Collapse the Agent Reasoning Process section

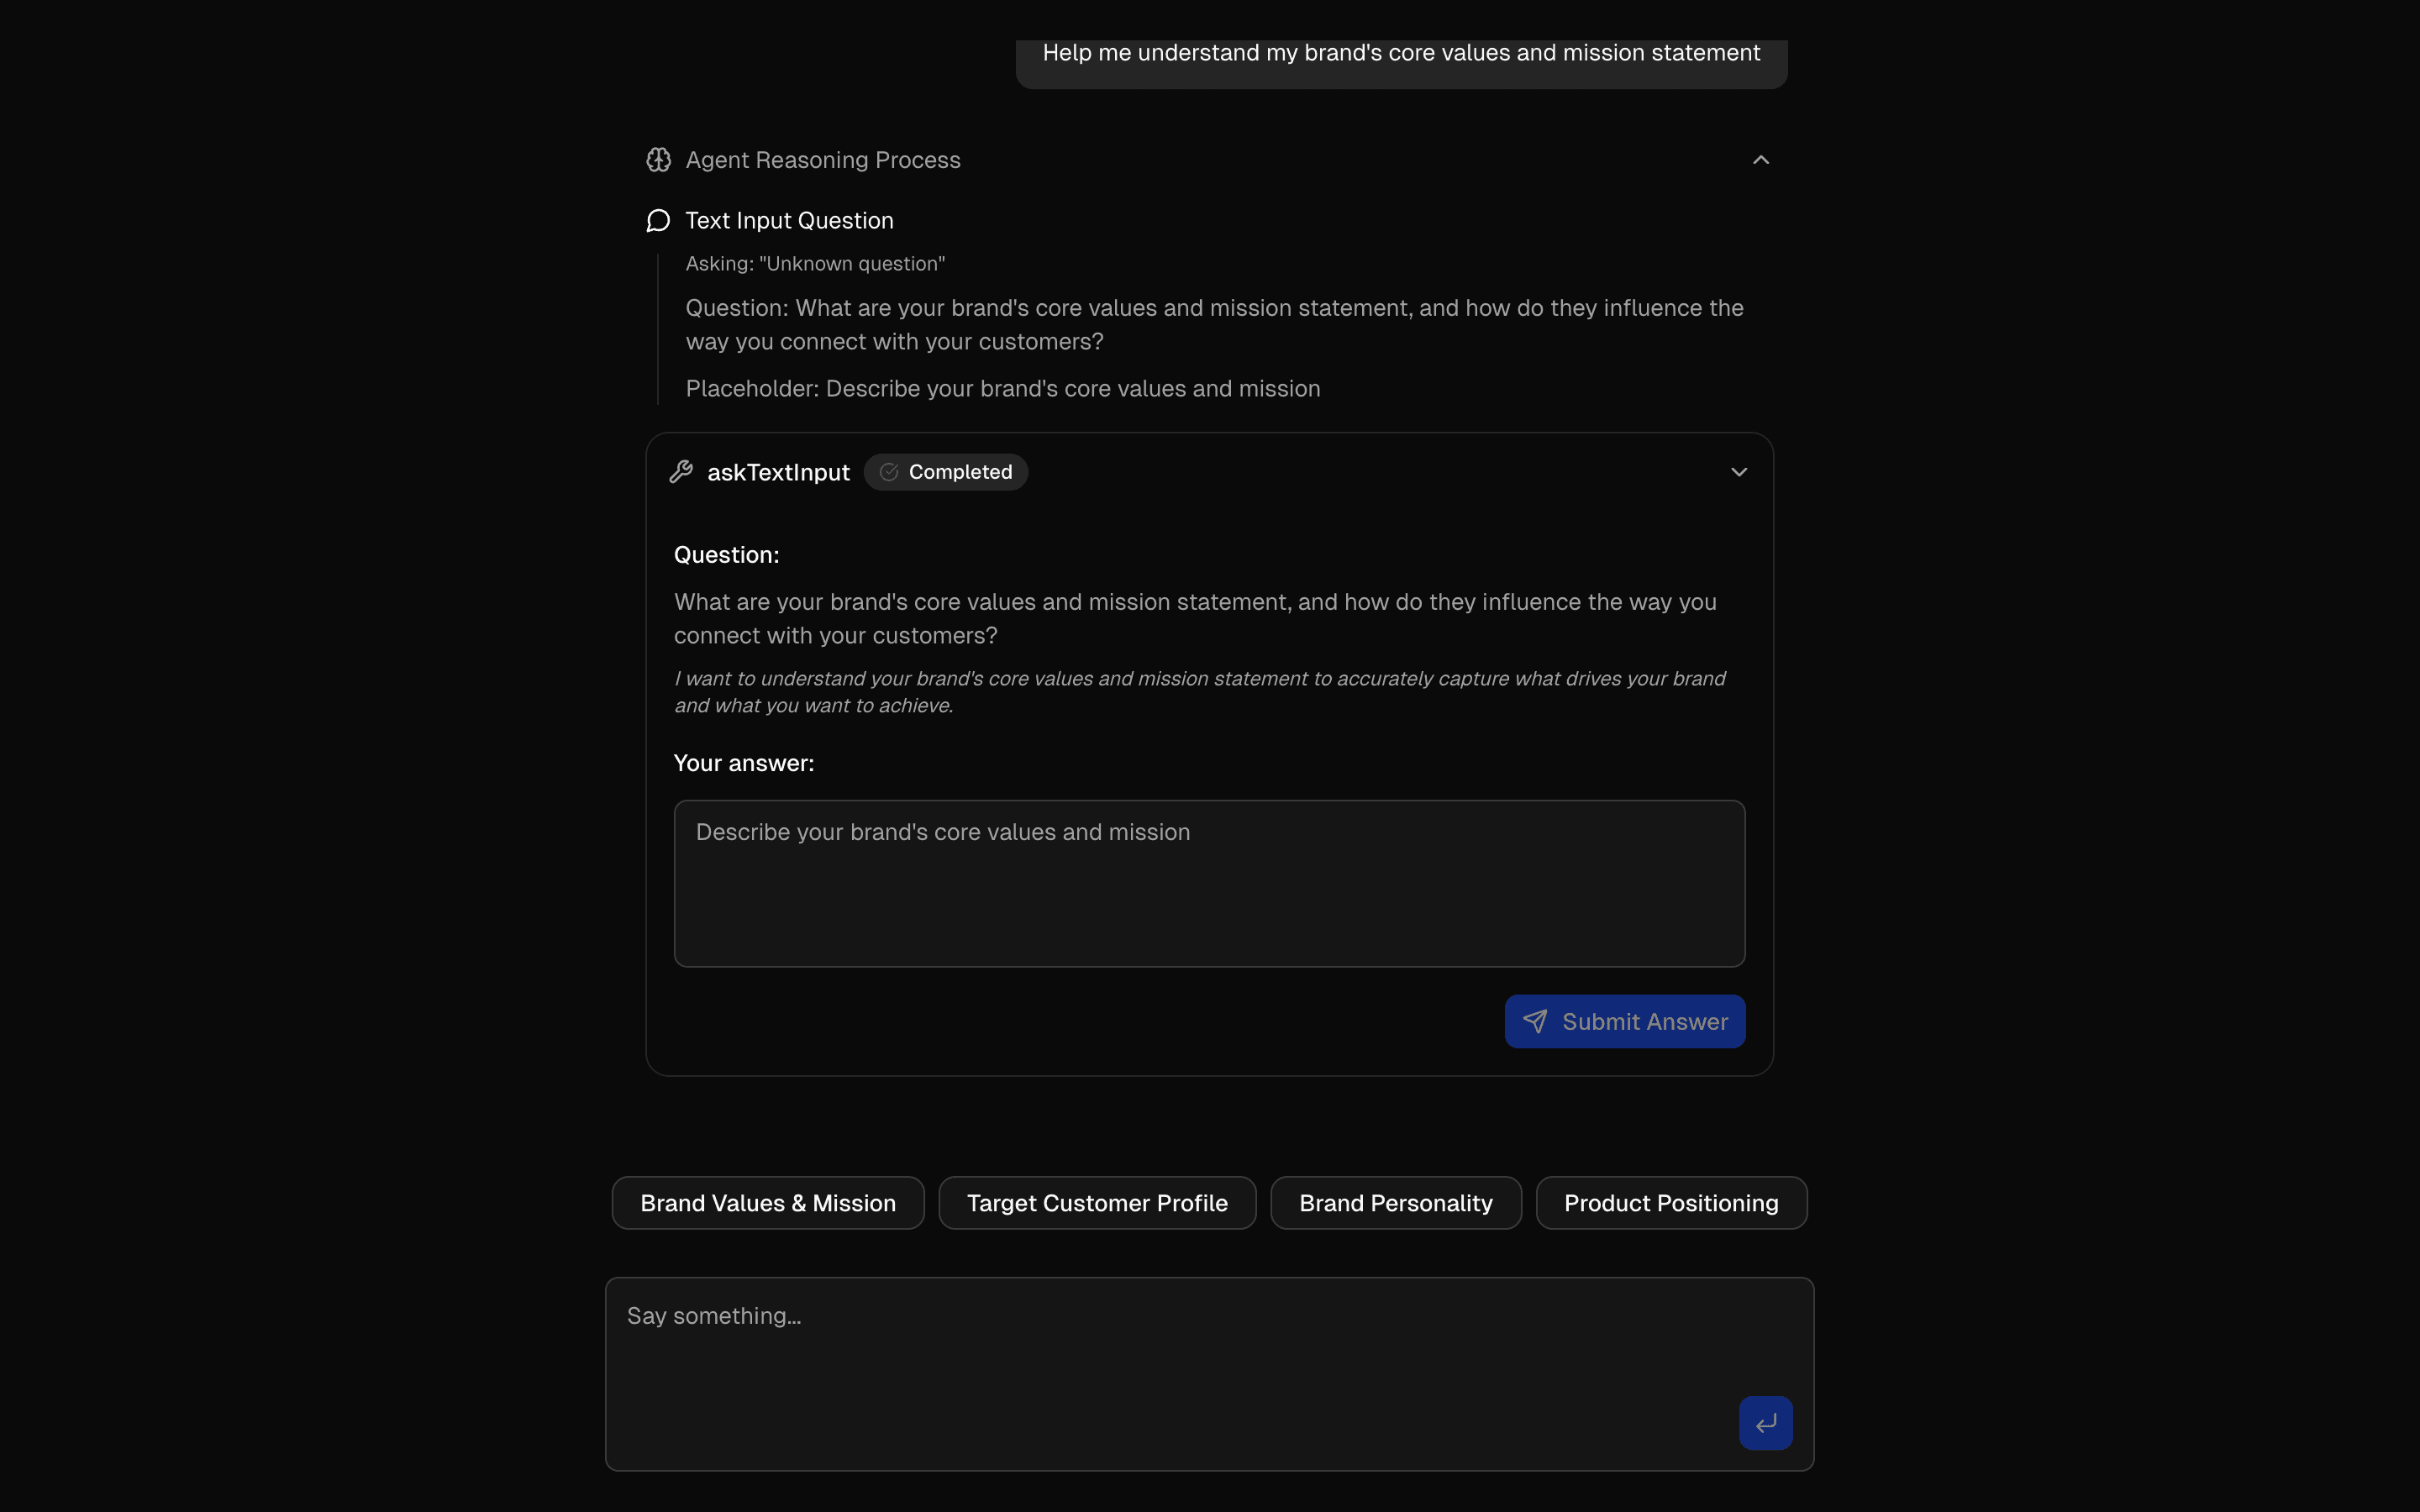1760,159
